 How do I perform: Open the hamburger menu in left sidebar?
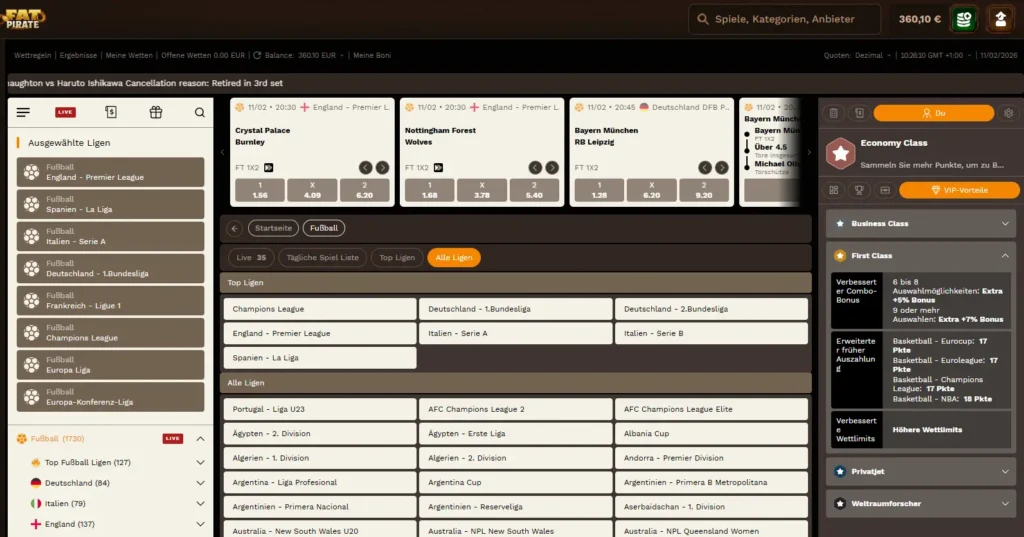click(24, 112)
